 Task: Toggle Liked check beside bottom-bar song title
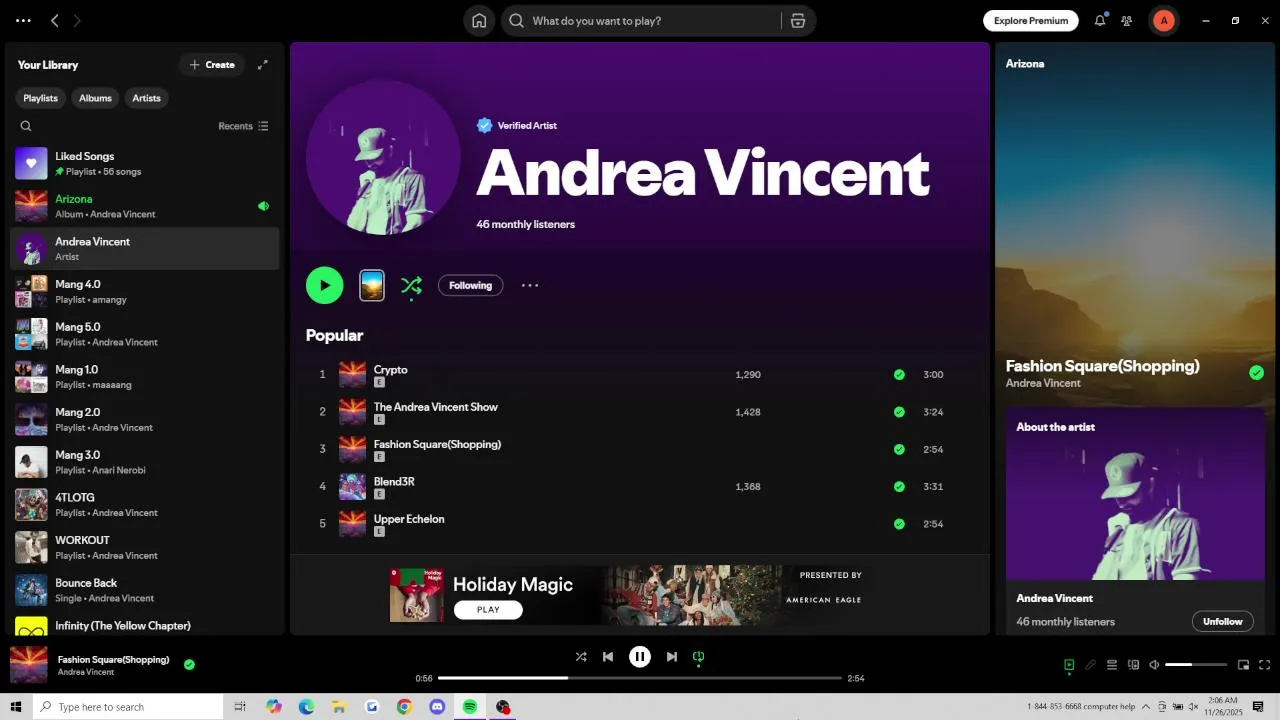pos(189,664)
